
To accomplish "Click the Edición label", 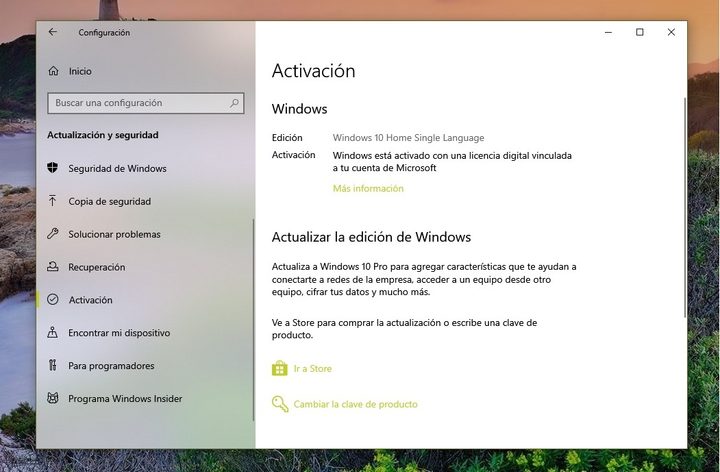I will click(x=287, y=137).
